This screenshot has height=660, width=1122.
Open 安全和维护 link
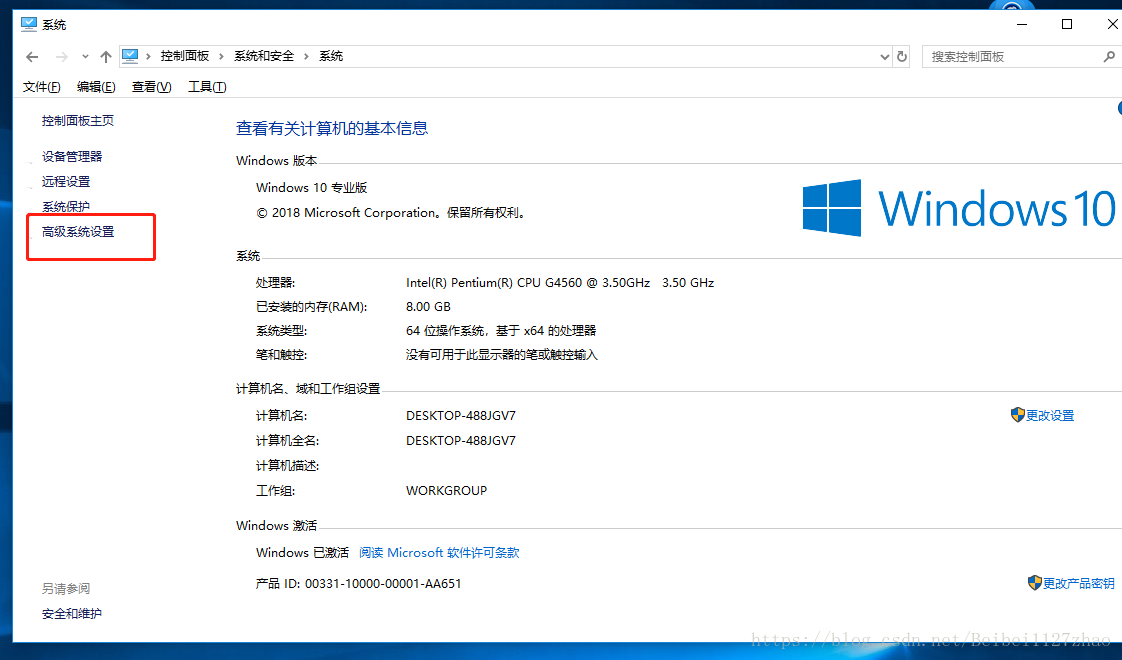(x=72, y=613)
